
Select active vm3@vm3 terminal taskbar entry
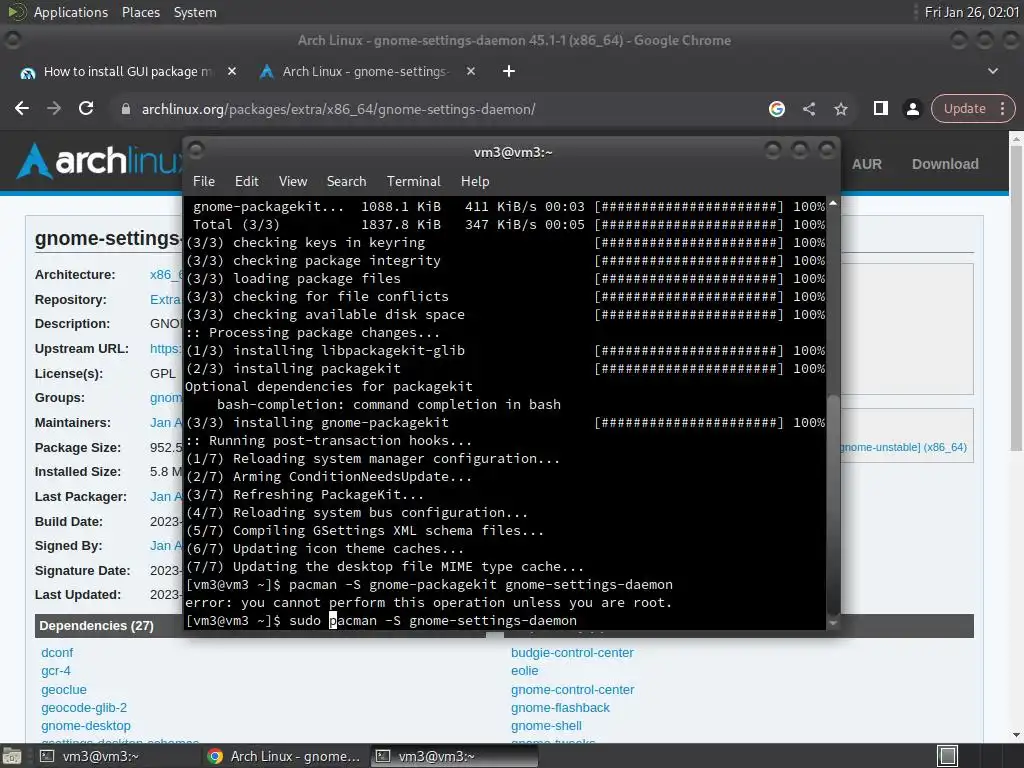(x=454, y=756)
